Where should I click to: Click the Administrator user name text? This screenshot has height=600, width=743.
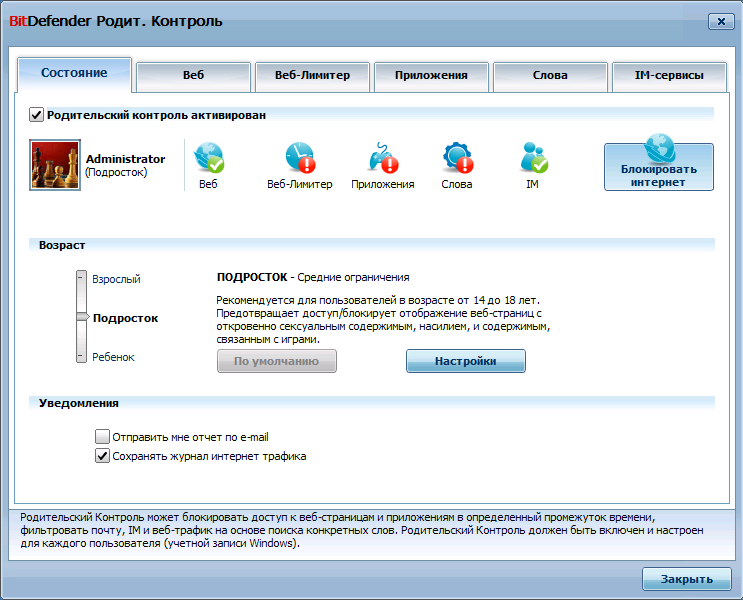tap(126, 159)
